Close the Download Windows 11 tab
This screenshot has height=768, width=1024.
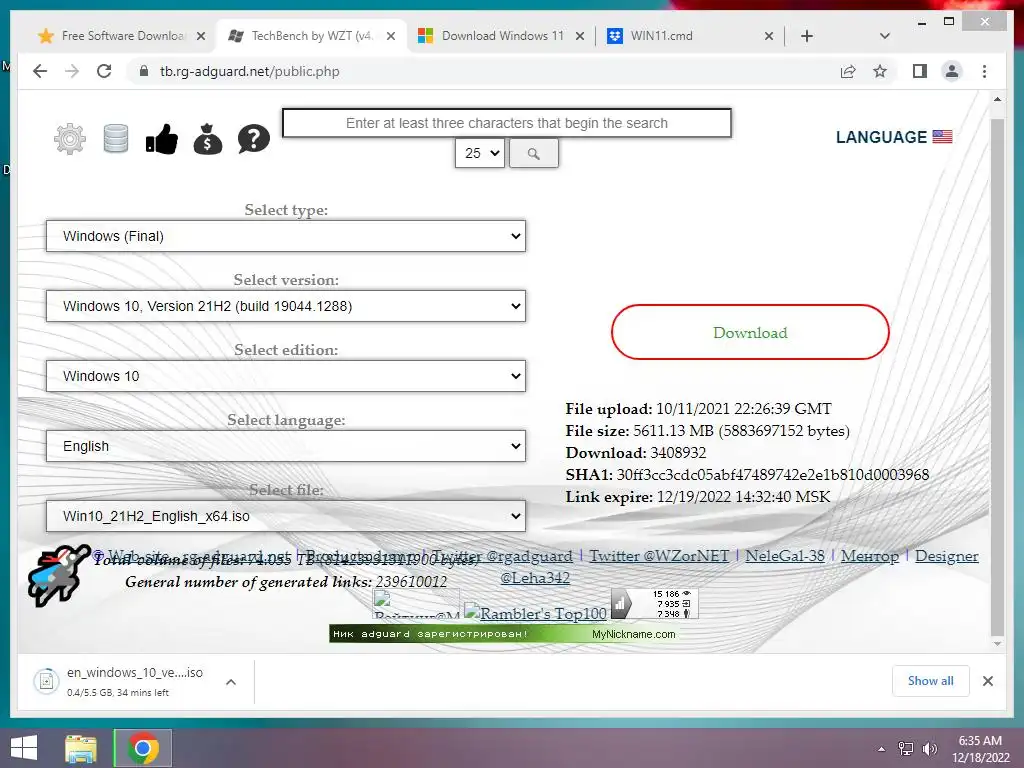click(579, 36)
